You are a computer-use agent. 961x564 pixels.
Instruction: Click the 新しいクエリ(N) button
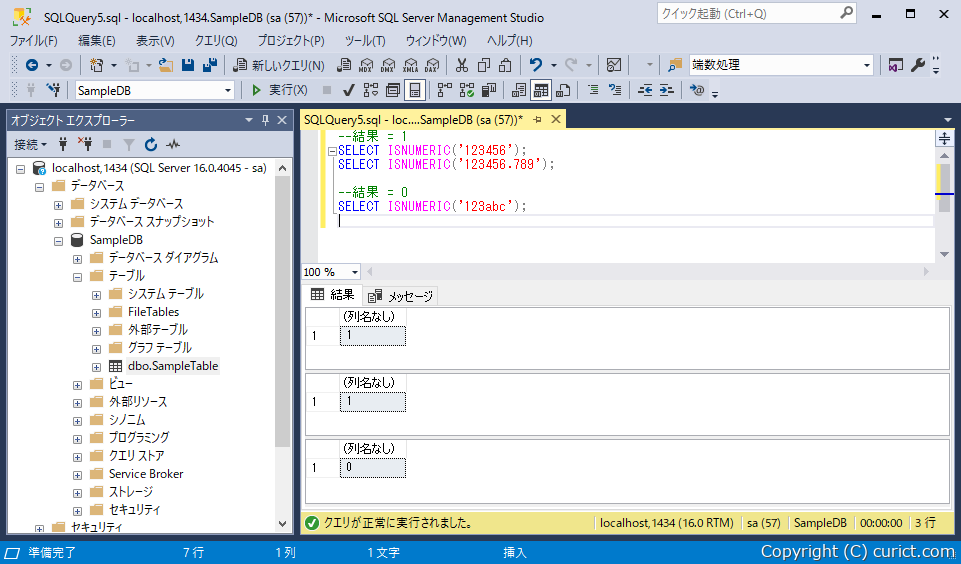pyautogui.click(x=279, y=65)
